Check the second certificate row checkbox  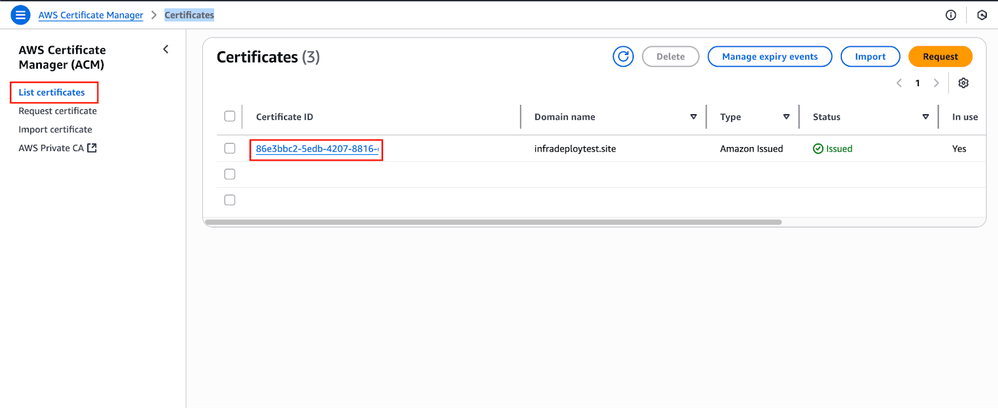click(x=230, y=174)
